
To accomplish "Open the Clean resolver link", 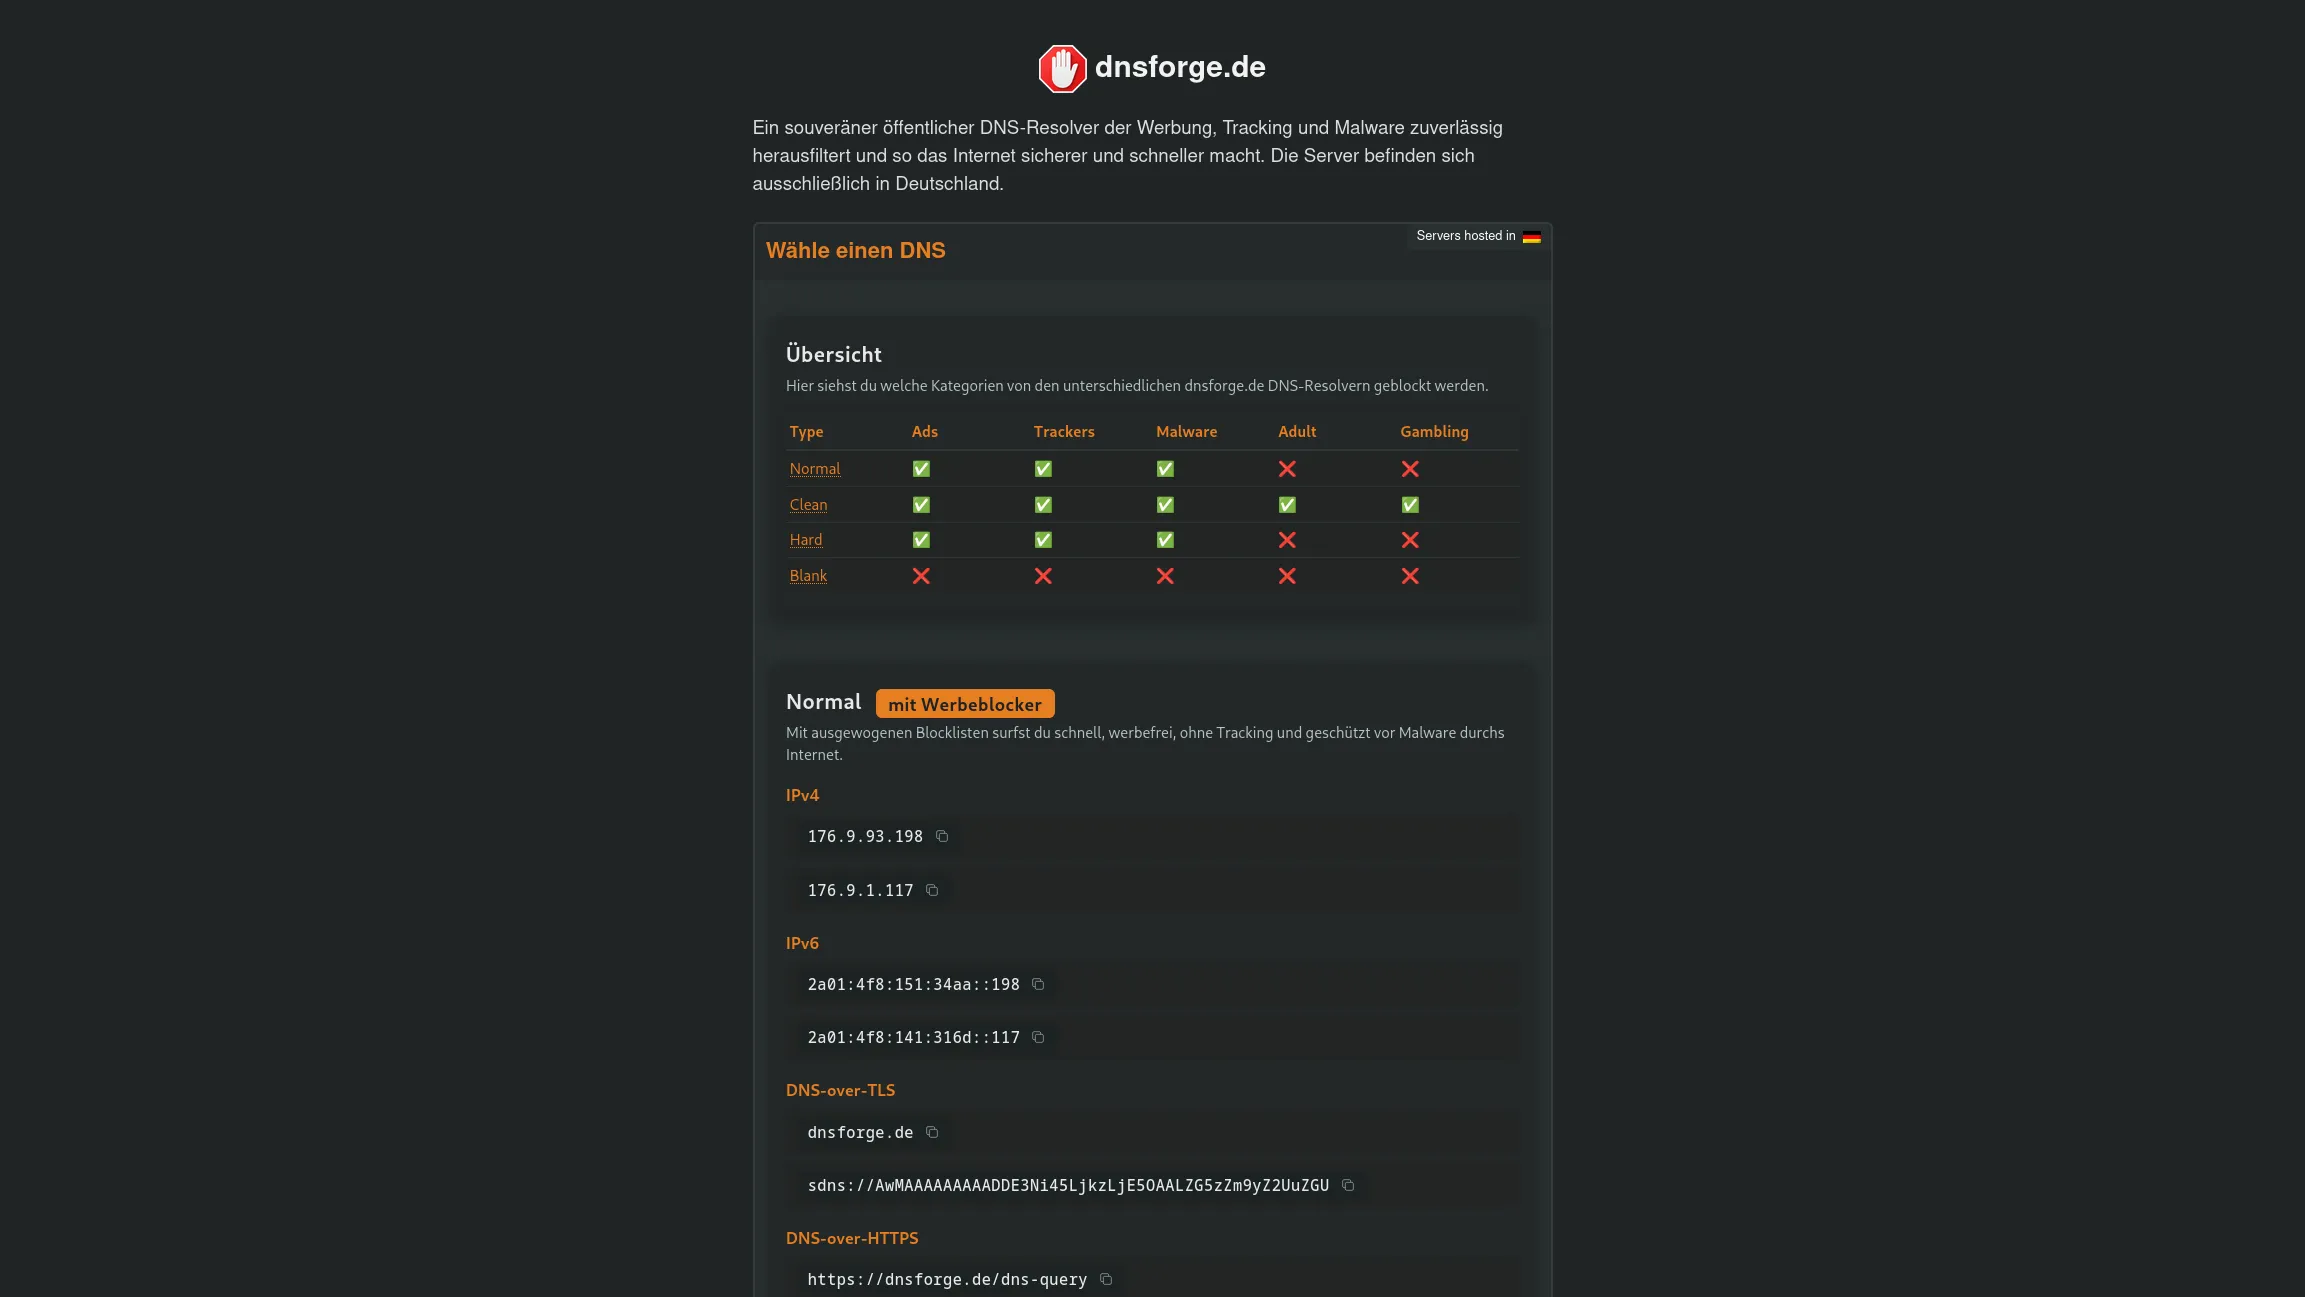I will [x=808, y=504].
